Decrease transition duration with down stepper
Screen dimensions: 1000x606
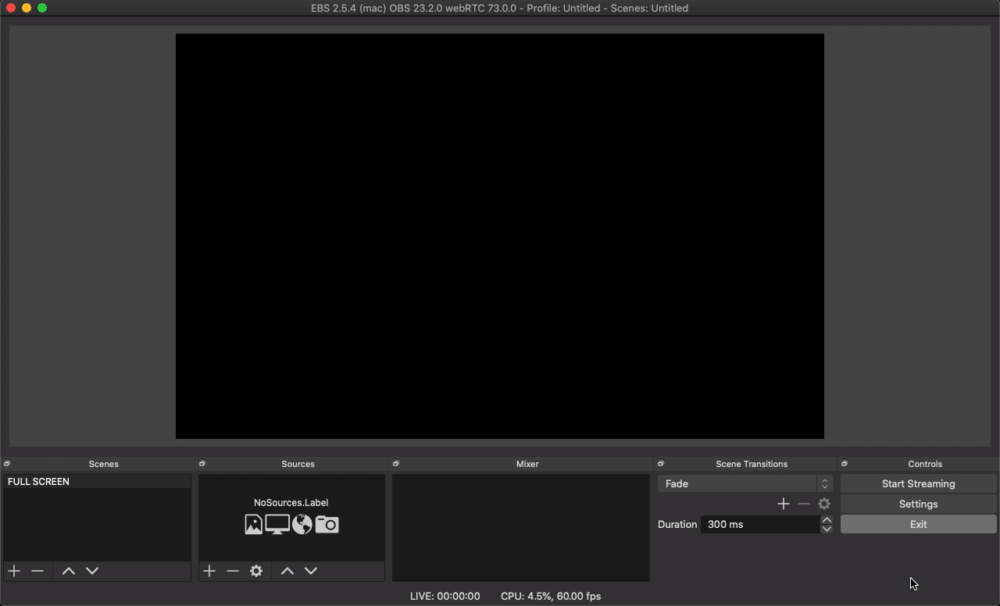pos(827,529)
